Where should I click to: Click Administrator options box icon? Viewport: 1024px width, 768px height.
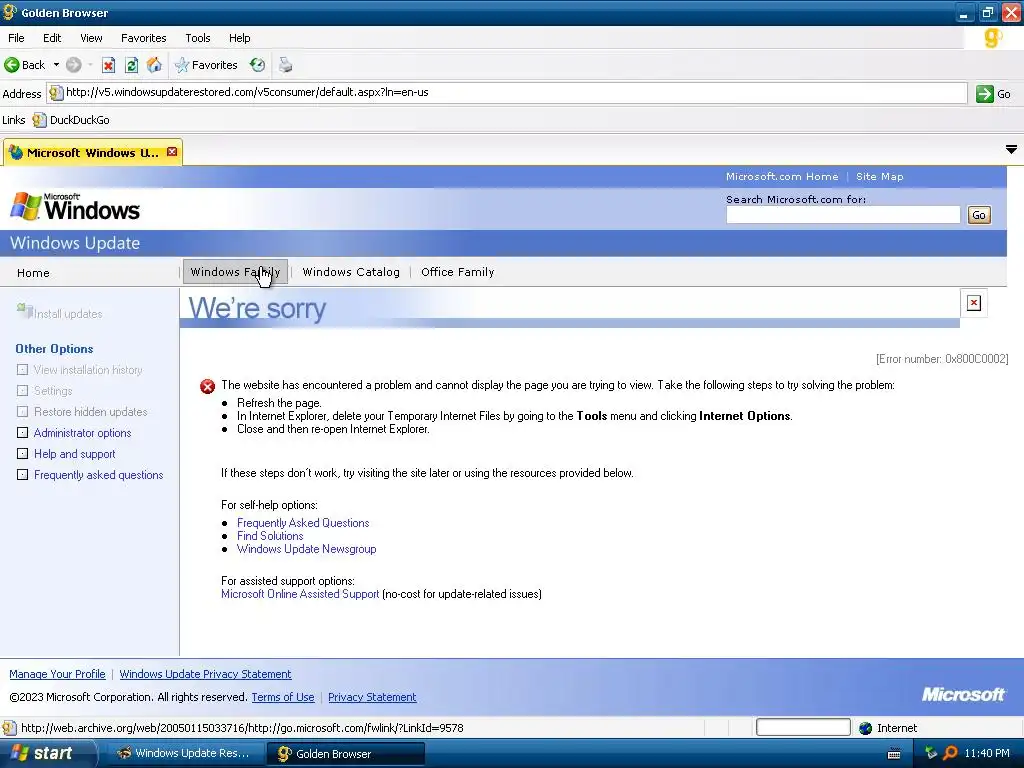22,432
